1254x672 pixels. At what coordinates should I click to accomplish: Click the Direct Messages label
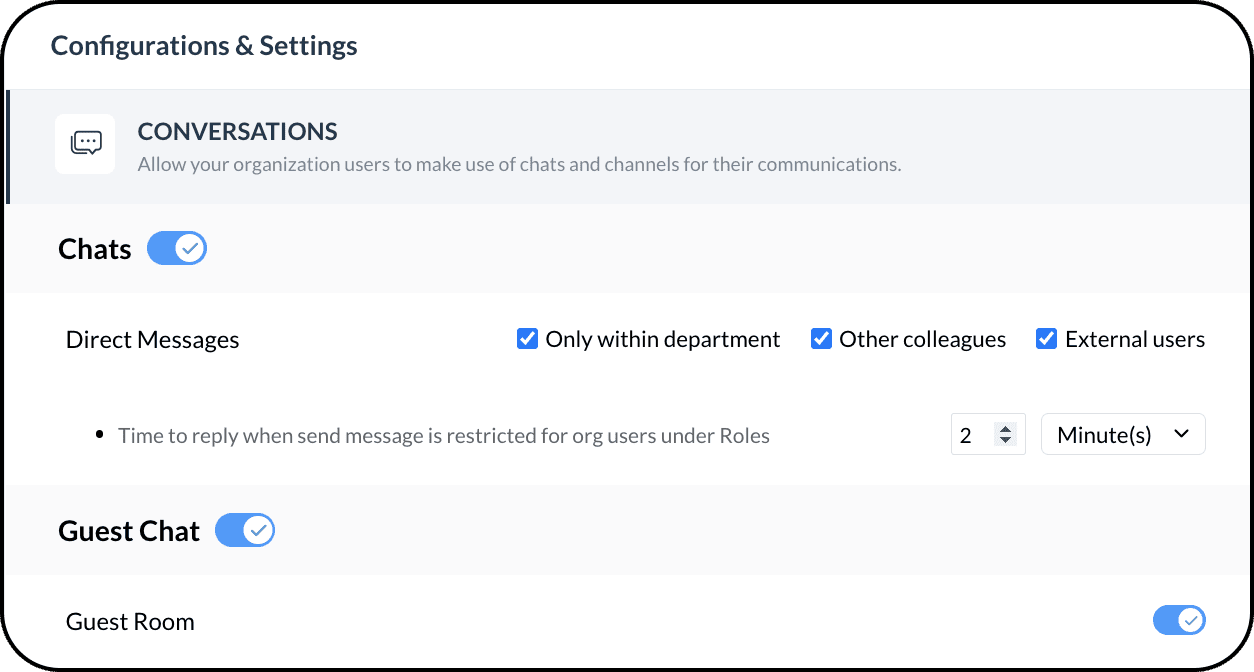152,340
